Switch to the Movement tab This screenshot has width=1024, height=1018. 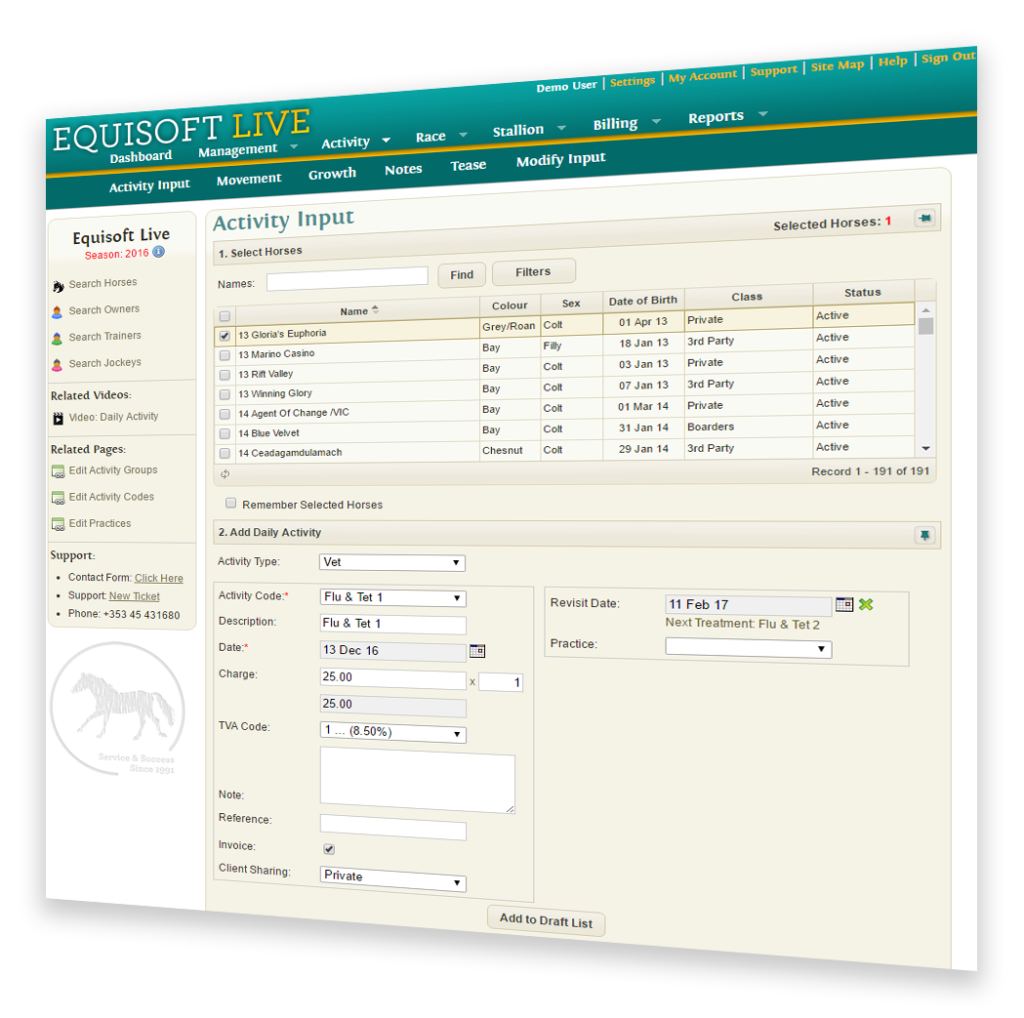[x=249, y=179]
